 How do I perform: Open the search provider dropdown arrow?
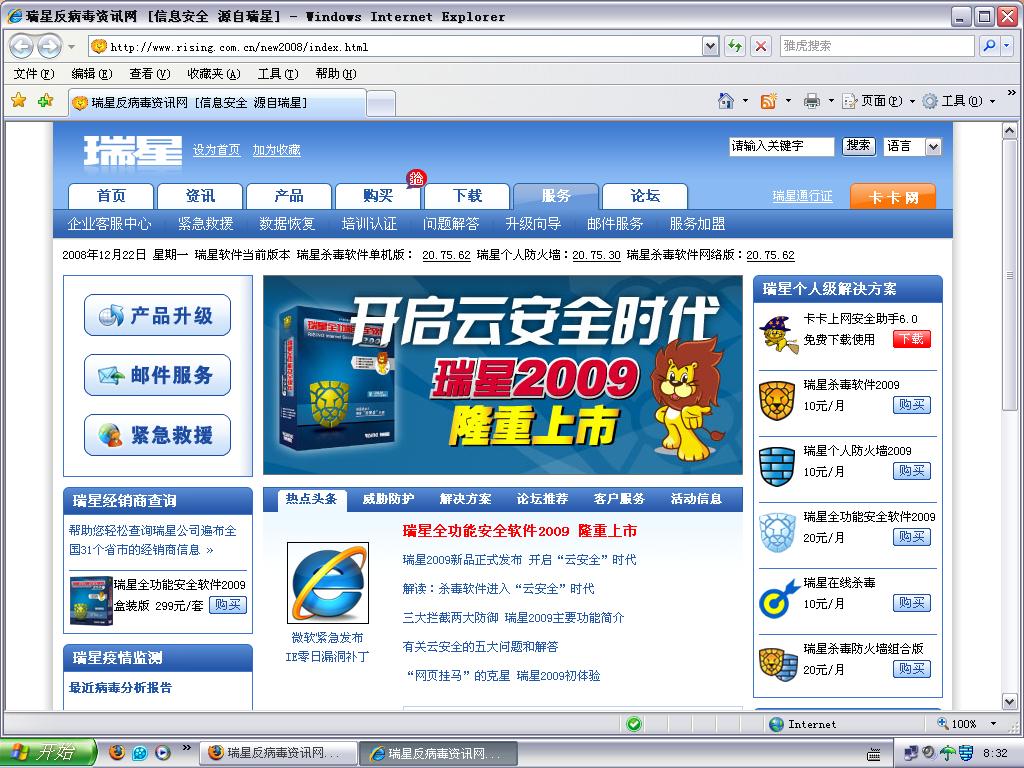1007,46
